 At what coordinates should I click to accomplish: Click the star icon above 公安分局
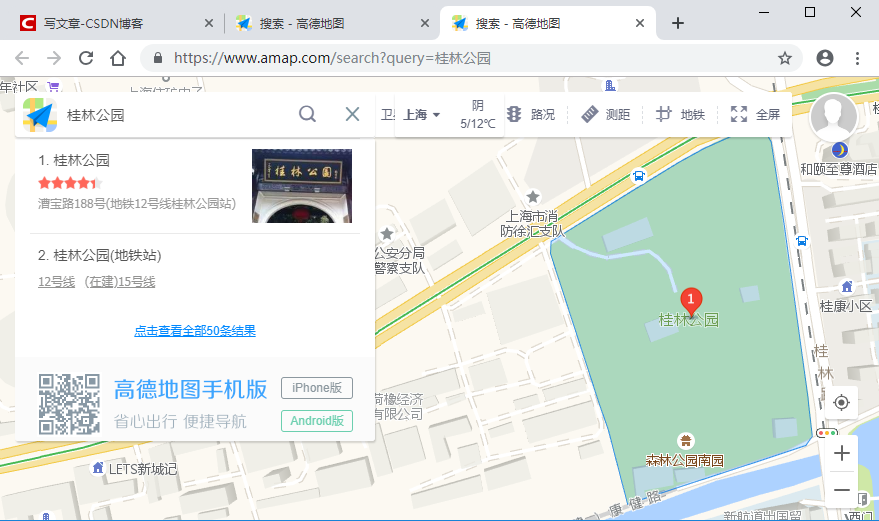point(387,233)
